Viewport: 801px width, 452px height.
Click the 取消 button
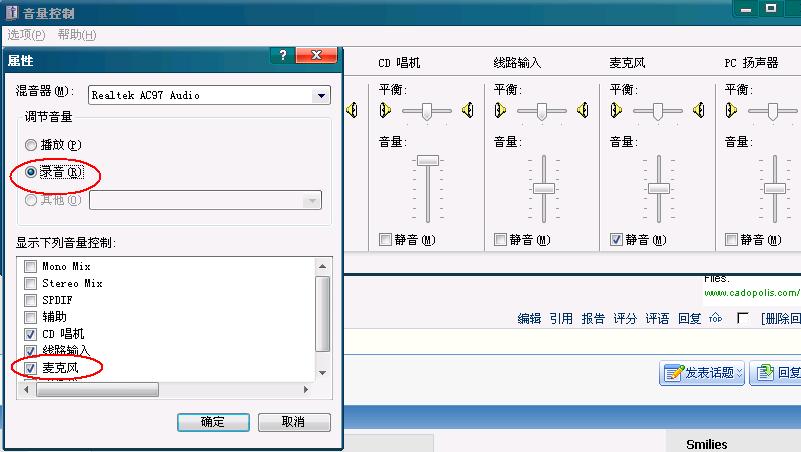point(294,422)
